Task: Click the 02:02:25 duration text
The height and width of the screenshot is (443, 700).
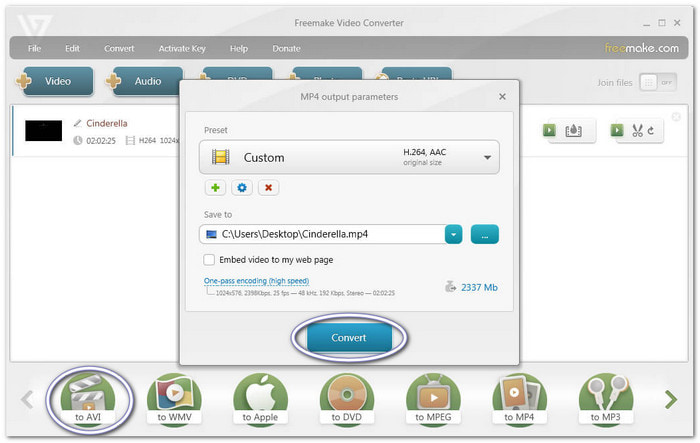Action: tap(101, 141)
